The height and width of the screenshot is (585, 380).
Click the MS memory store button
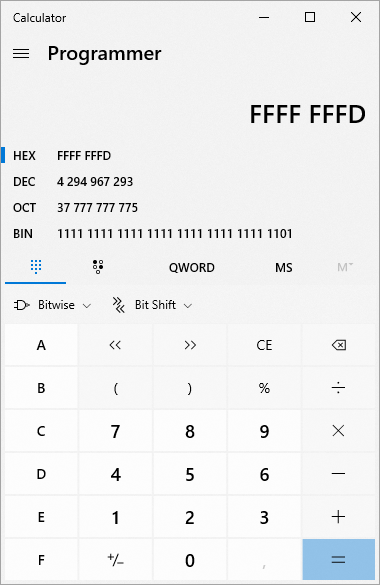[284, 268]
